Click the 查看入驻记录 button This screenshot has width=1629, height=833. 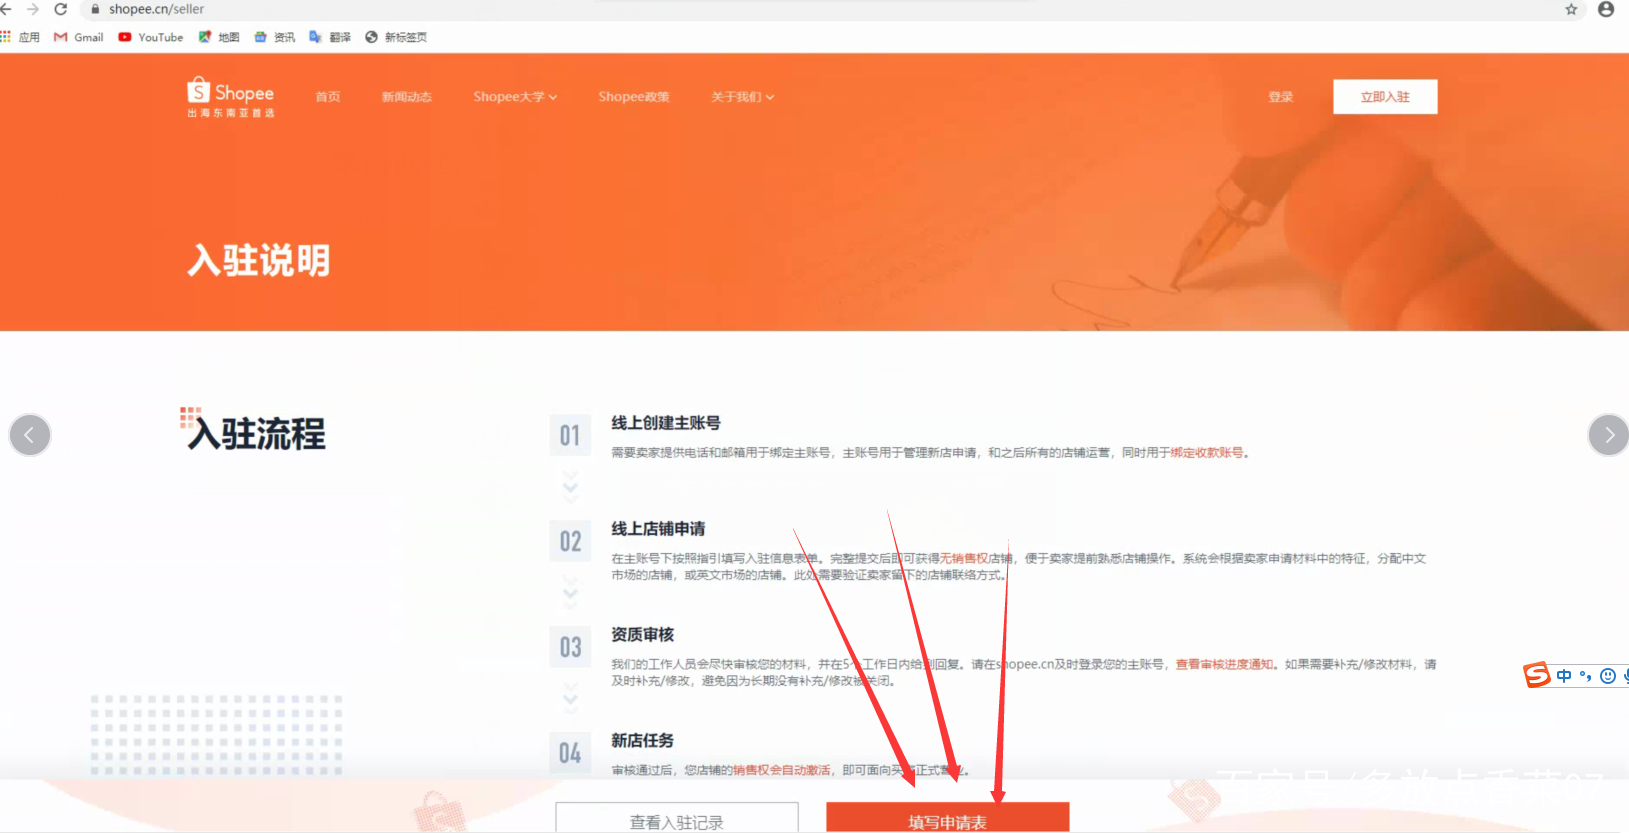[677, 819]
